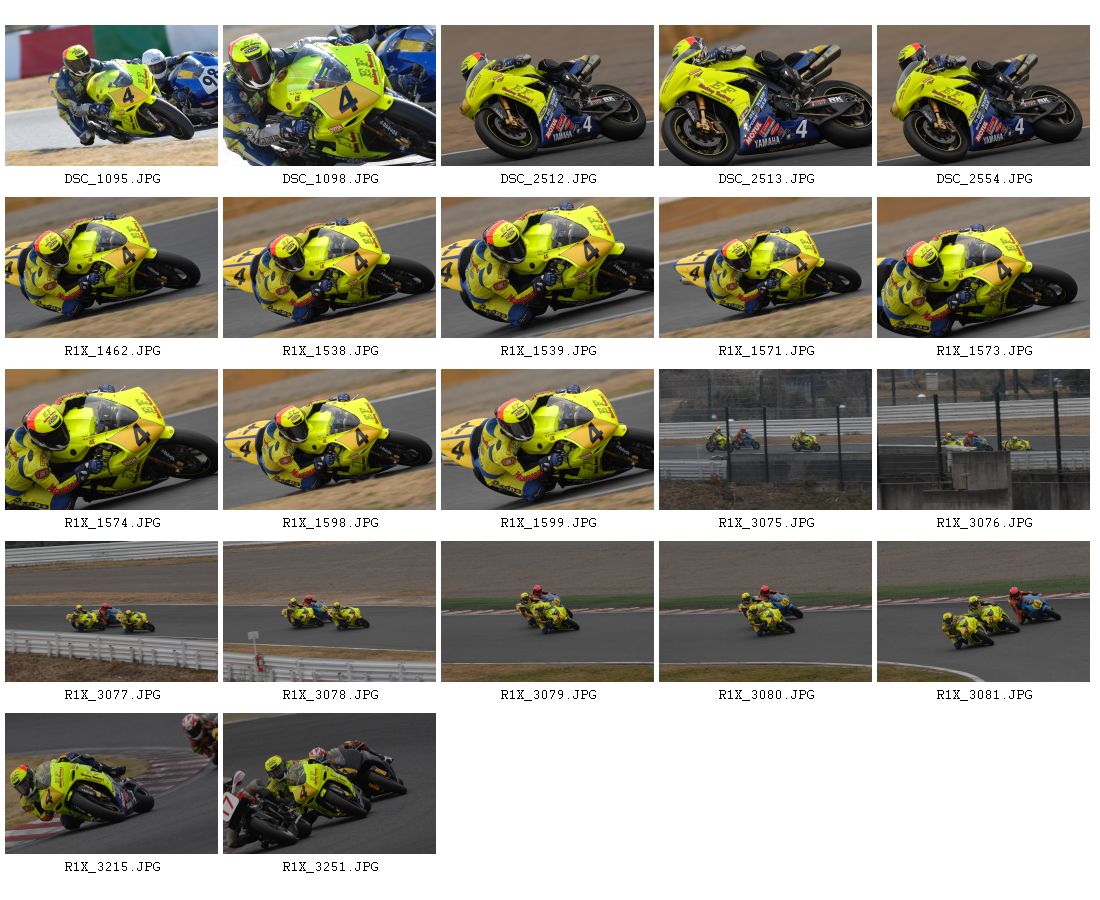Select the R1X_3215.JPG thumbnail
Viewport: 1100px width, 900px height.
[x=112, y=784]
